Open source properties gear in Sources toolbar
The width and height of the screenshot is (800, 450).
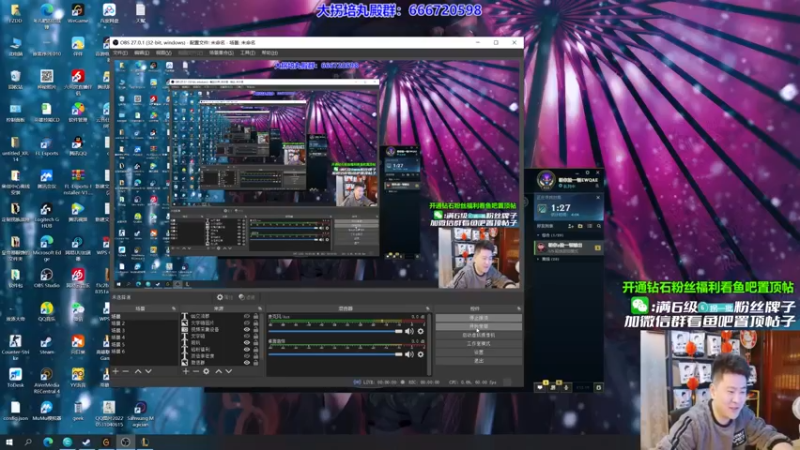coord(206,371)
